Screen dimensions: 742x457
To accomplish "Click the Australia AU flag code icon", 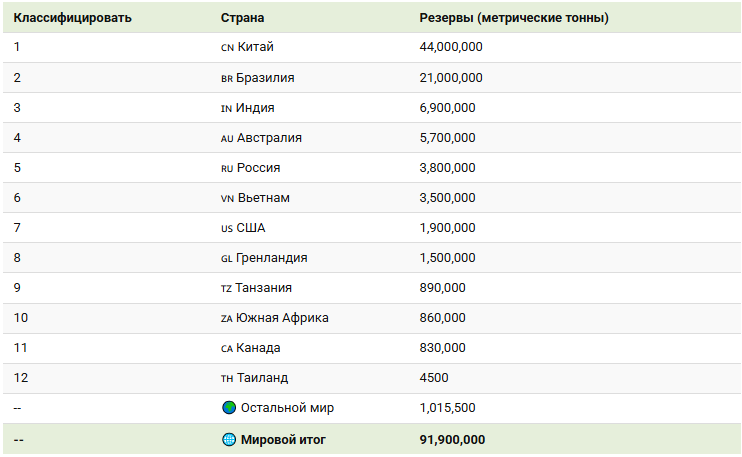I will click(226, 138).
